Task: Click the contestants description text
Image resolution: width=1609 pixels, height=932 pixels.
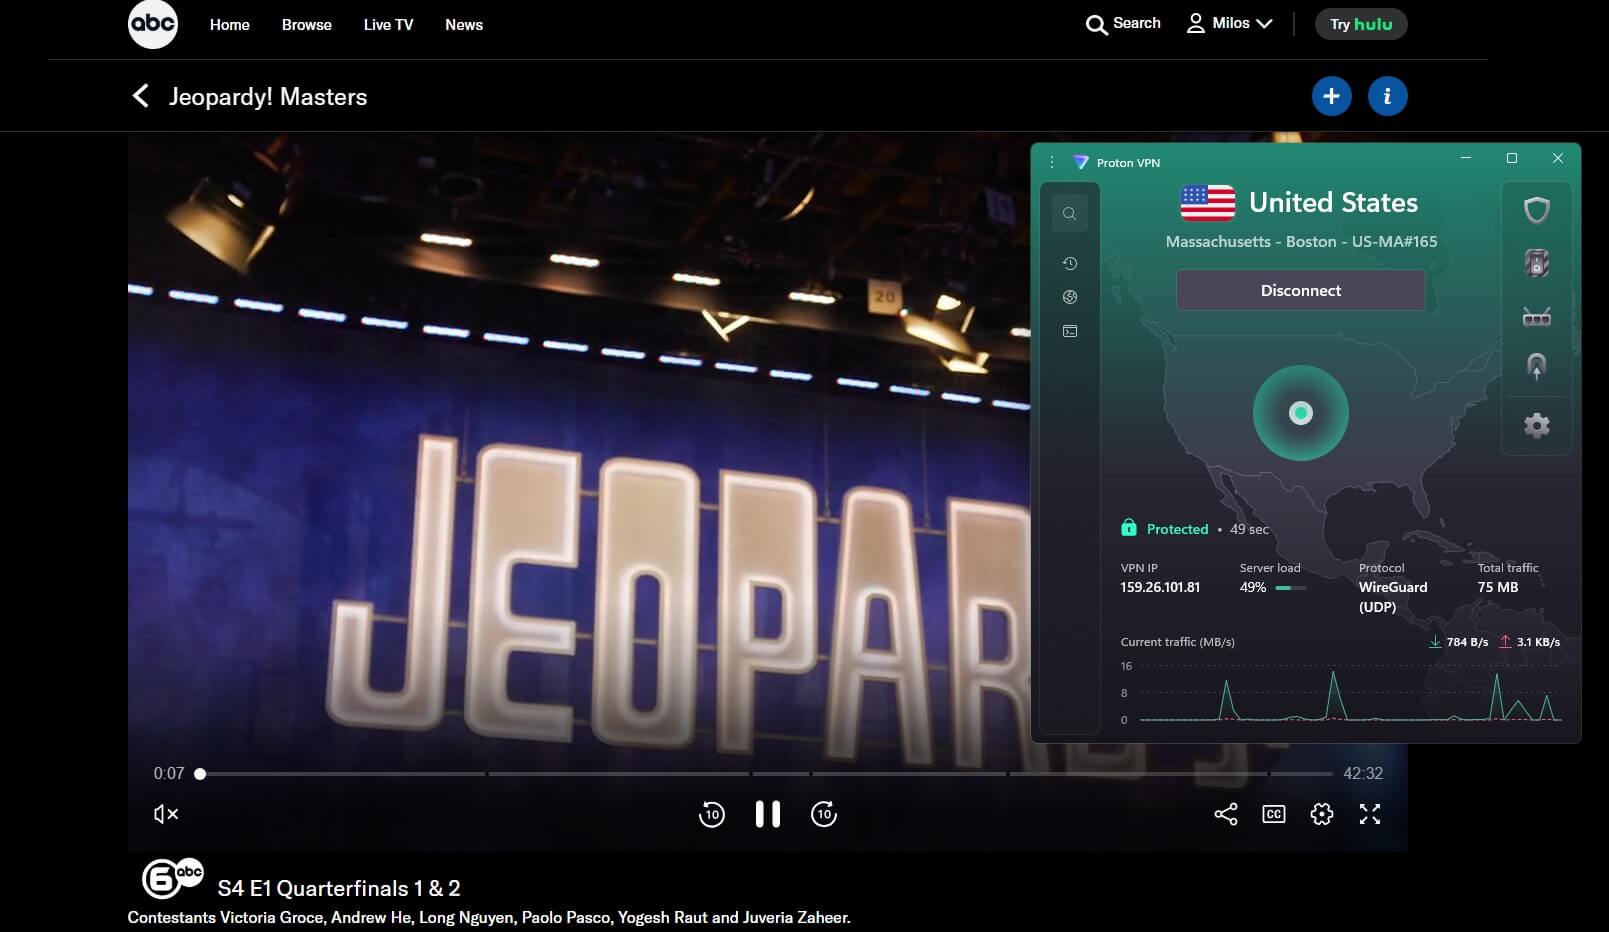Action: (x=489, y=917)
